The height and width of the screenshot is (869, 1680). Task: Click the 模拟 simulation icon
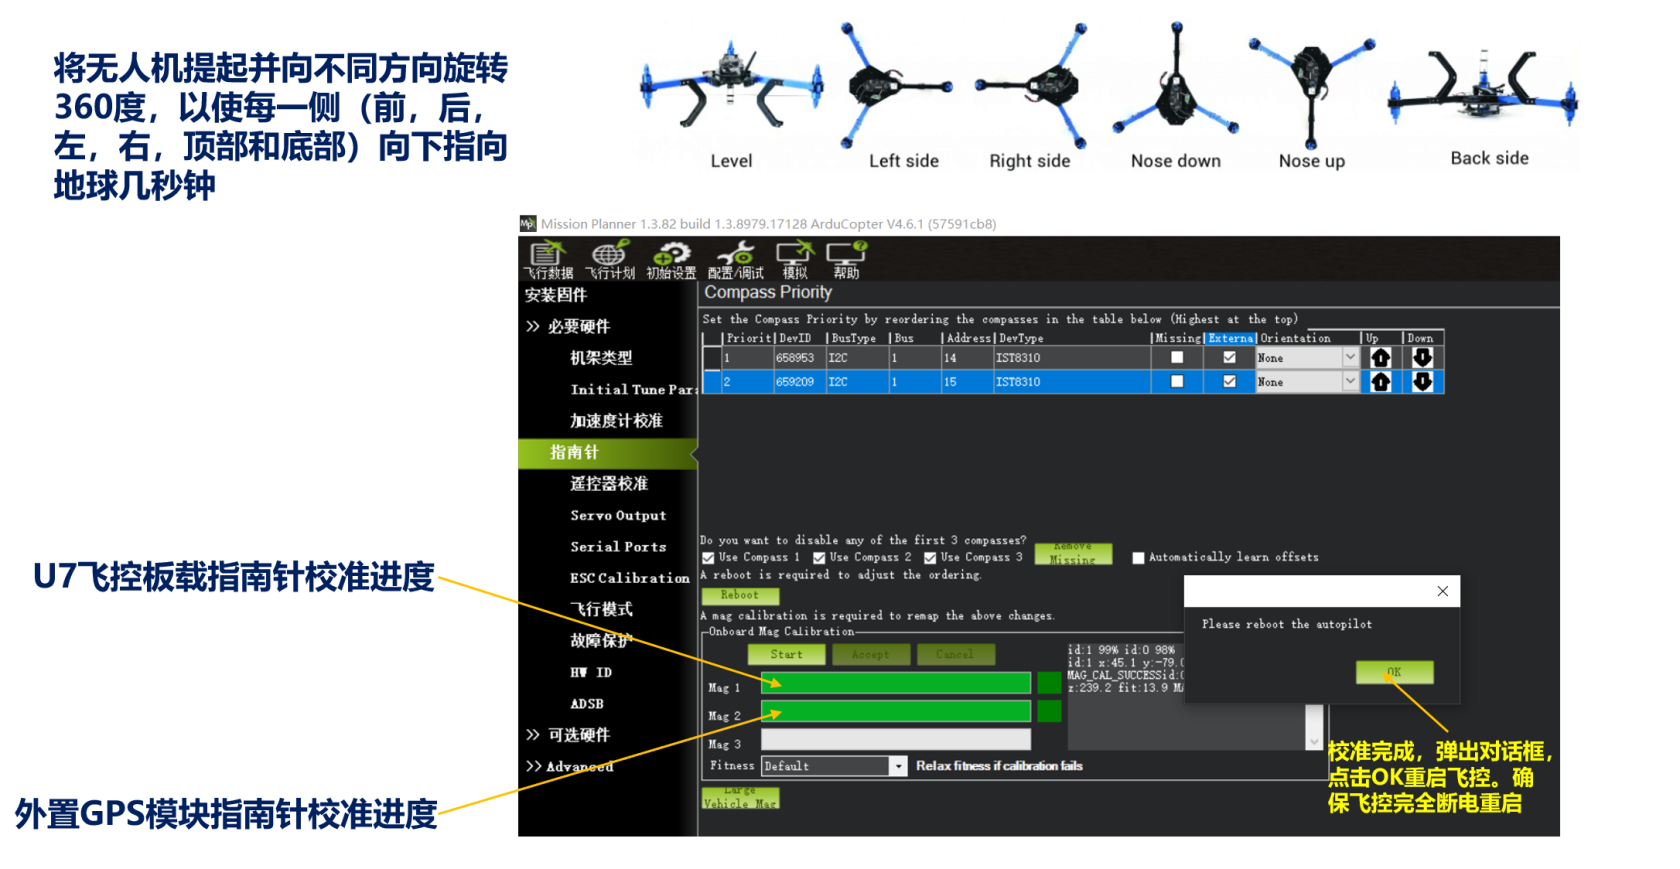[795, 259]
